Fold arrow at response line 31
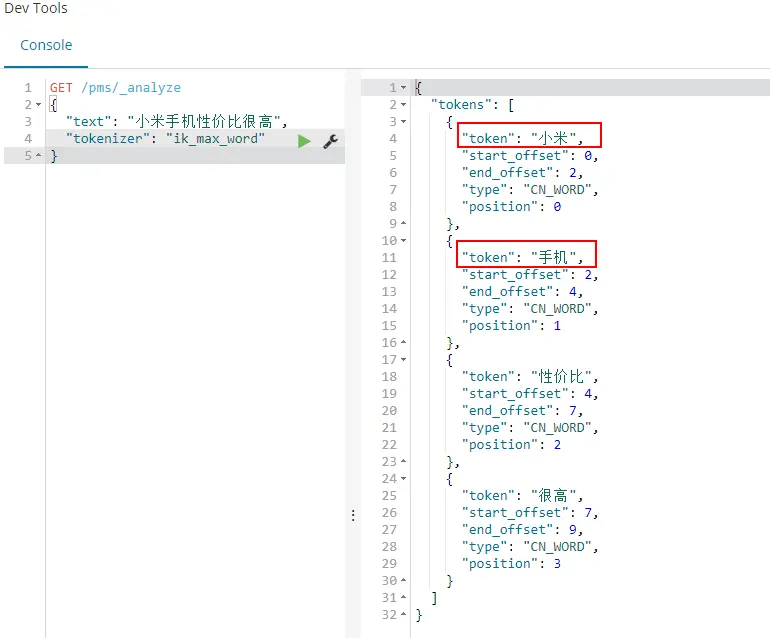The image size is (770, 638). coord(404,597)
